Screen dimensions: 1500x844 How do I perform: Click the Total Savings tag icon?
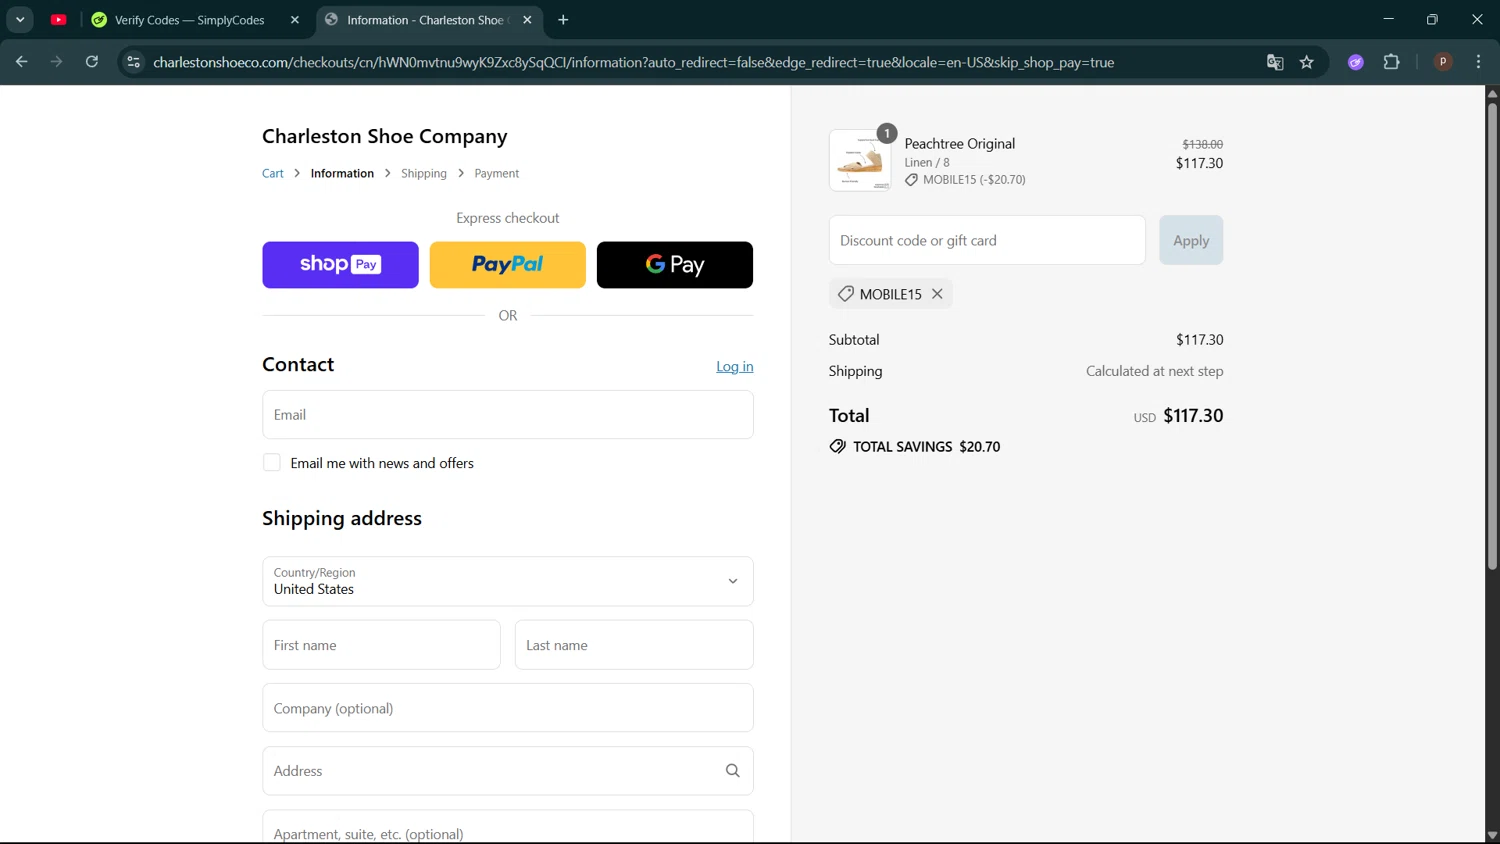click(x=838, y=446)
